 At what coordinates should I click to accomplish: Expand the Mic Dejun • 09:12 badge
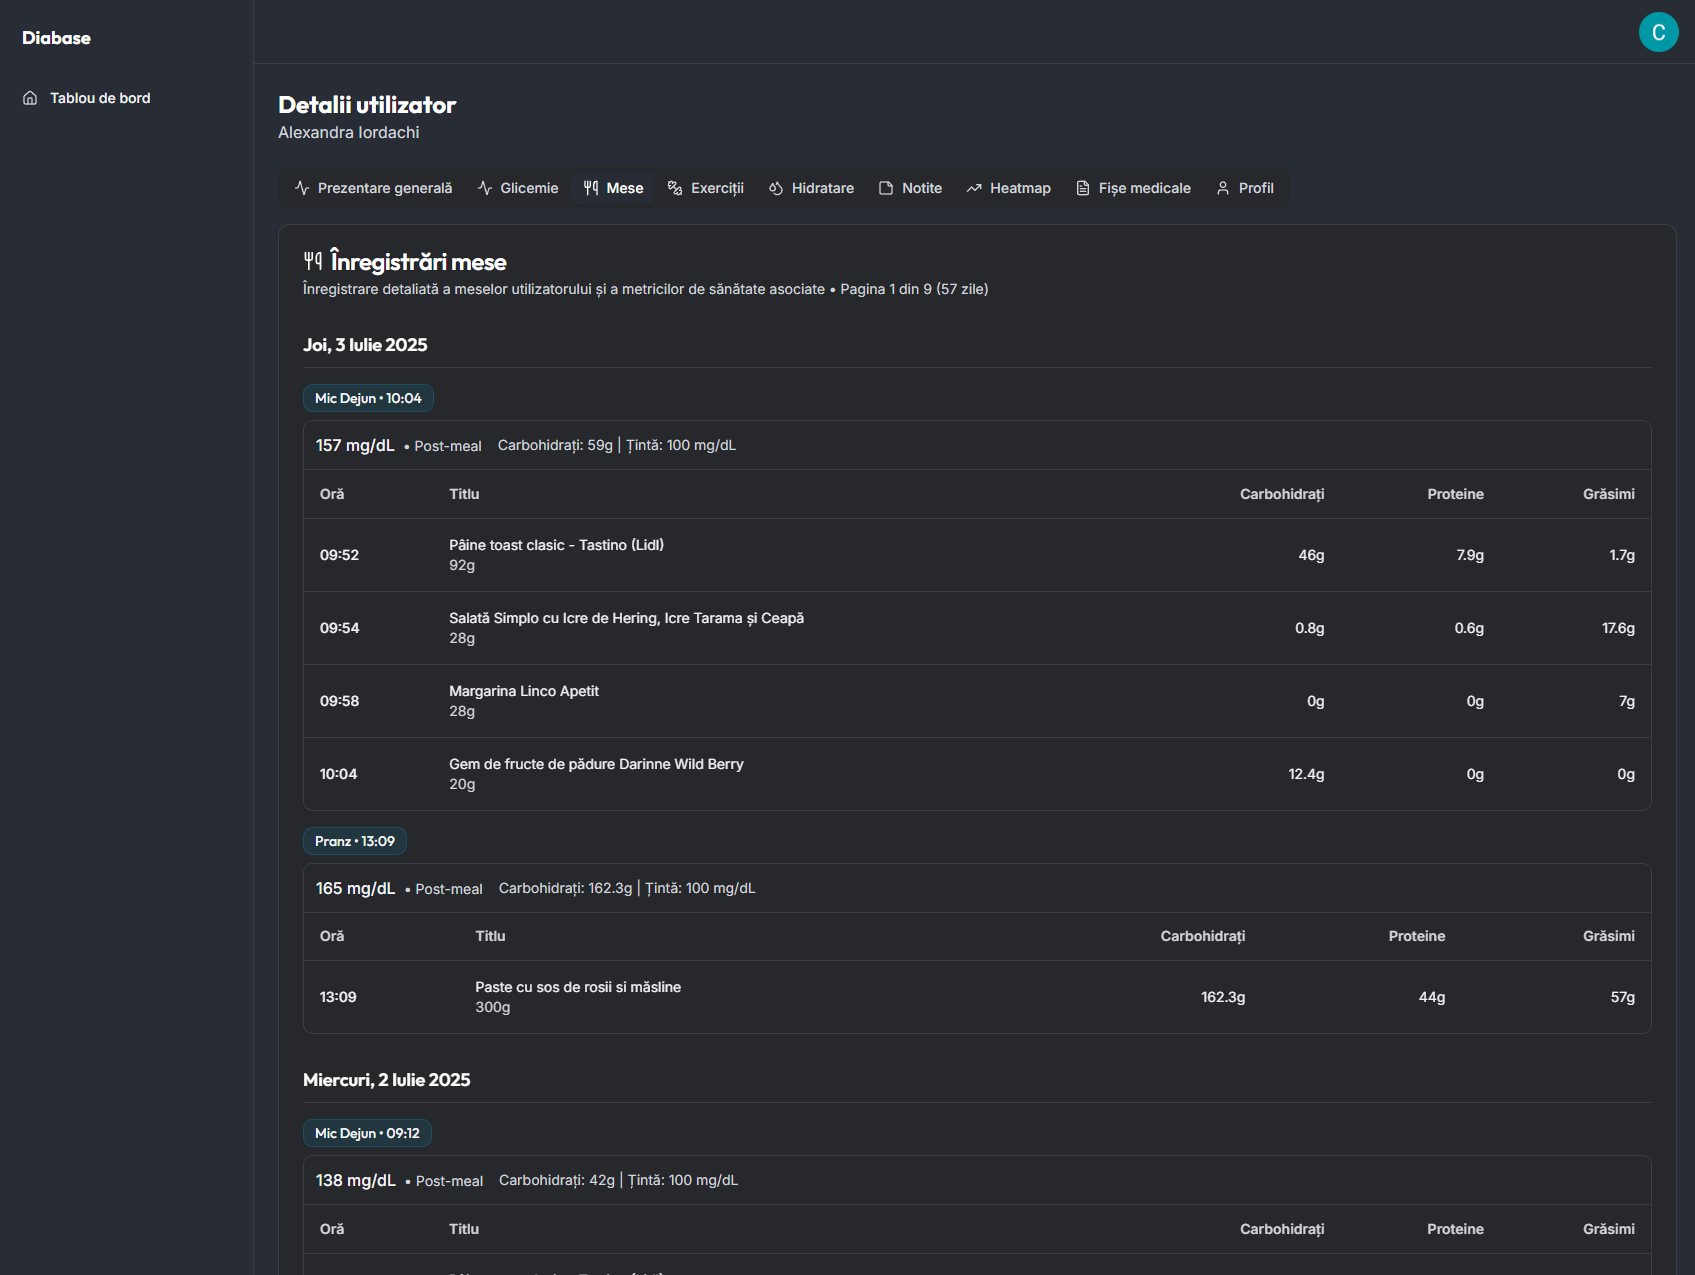point(366,1132)
